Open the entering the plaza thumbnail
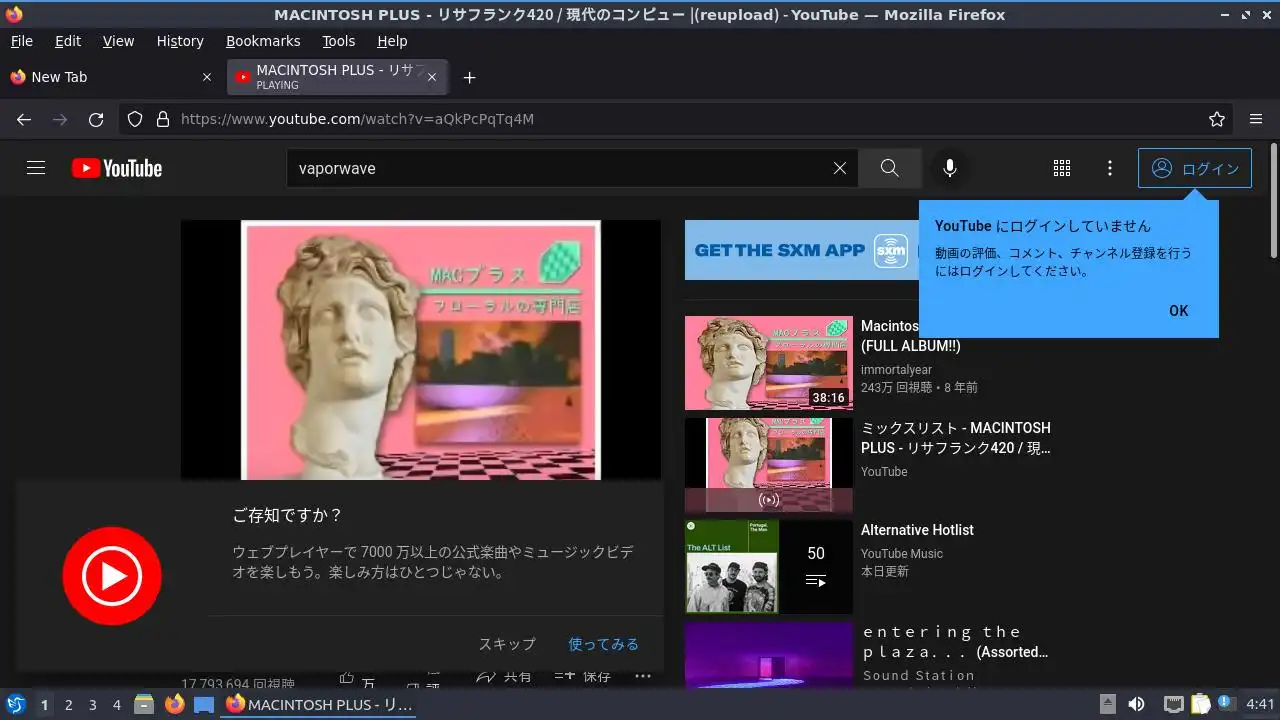This screenshot has width=1280, height=720. coord(769,655)
